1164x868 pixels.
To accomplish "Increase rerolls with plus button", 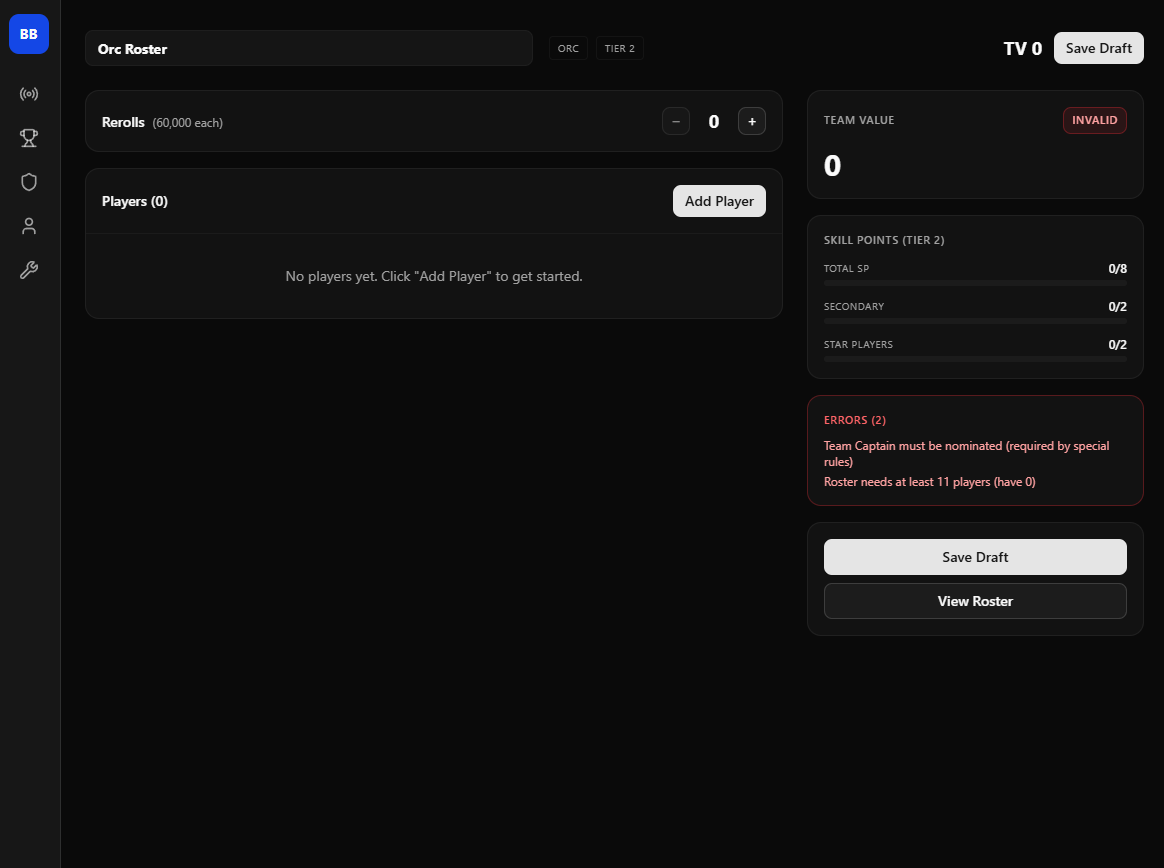I will [x=752, y=121].
